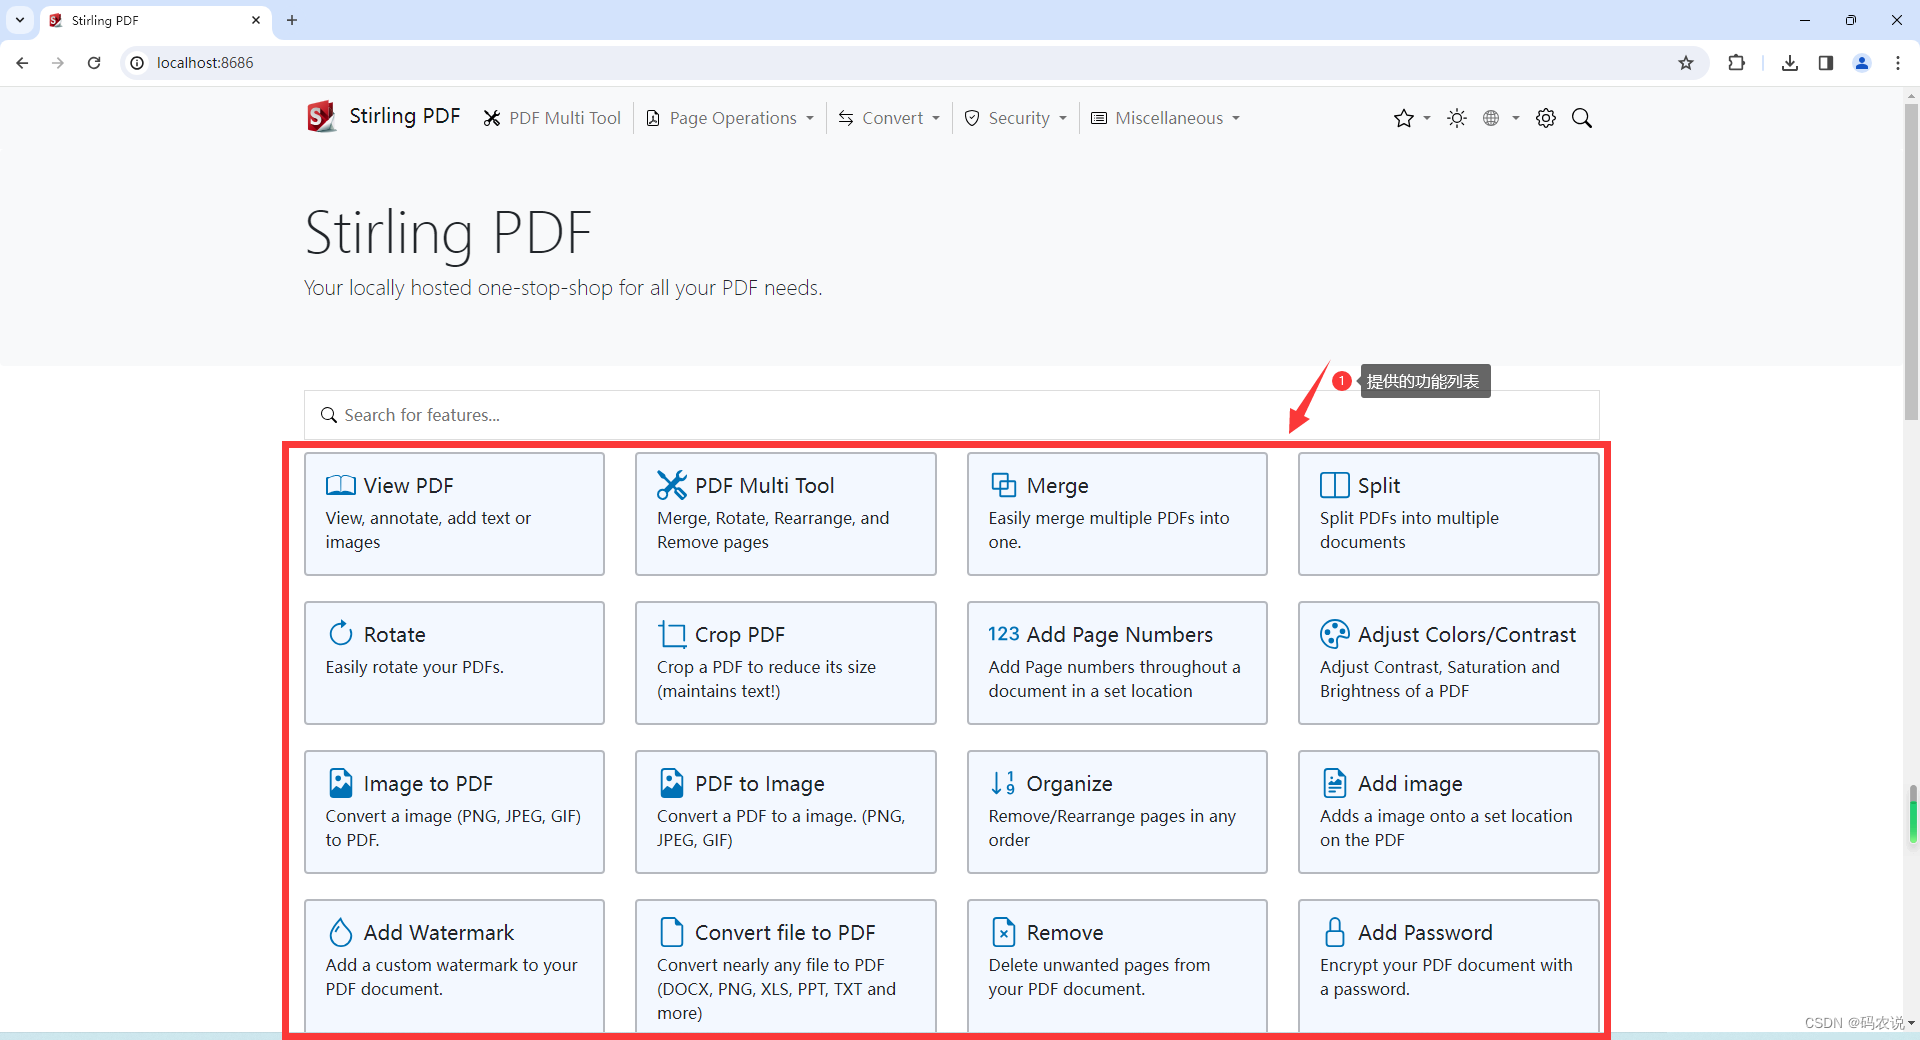1920x1040 pixels.
Task: Click 'Easily rotate your PDFs.' description
Action: click(x=414, y=667)
